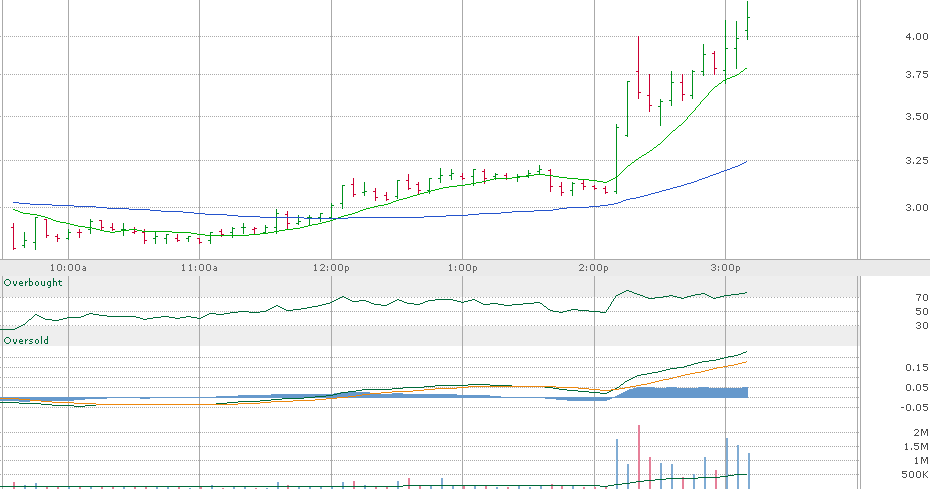The image size is (930, 489).
Task: Click the 3:00p time axis label
Action: [x=725, y=268]
